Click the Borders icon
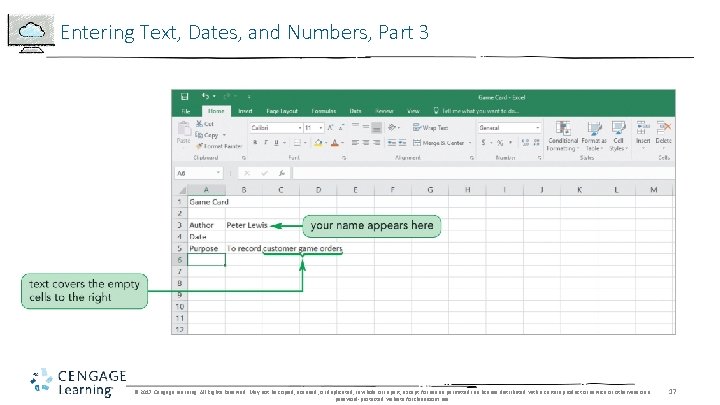 click(x=297, y=143)
